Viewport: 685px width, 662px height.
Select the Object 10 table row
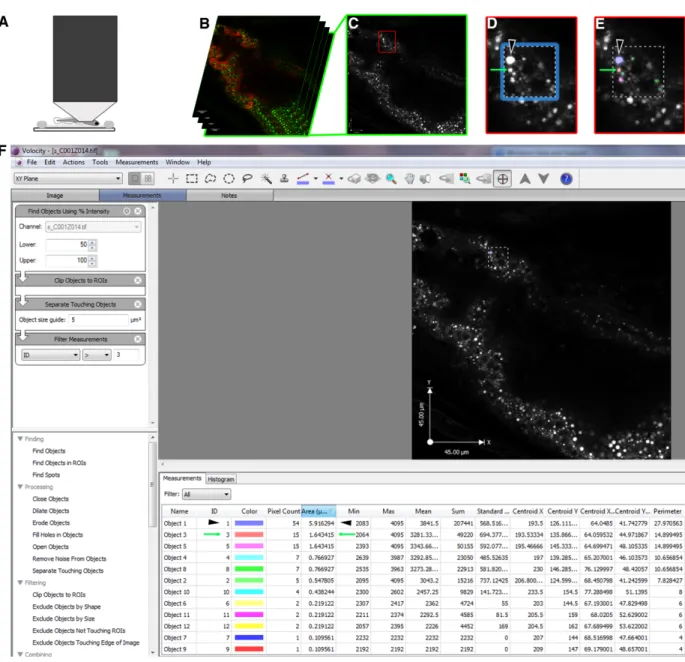423,592
